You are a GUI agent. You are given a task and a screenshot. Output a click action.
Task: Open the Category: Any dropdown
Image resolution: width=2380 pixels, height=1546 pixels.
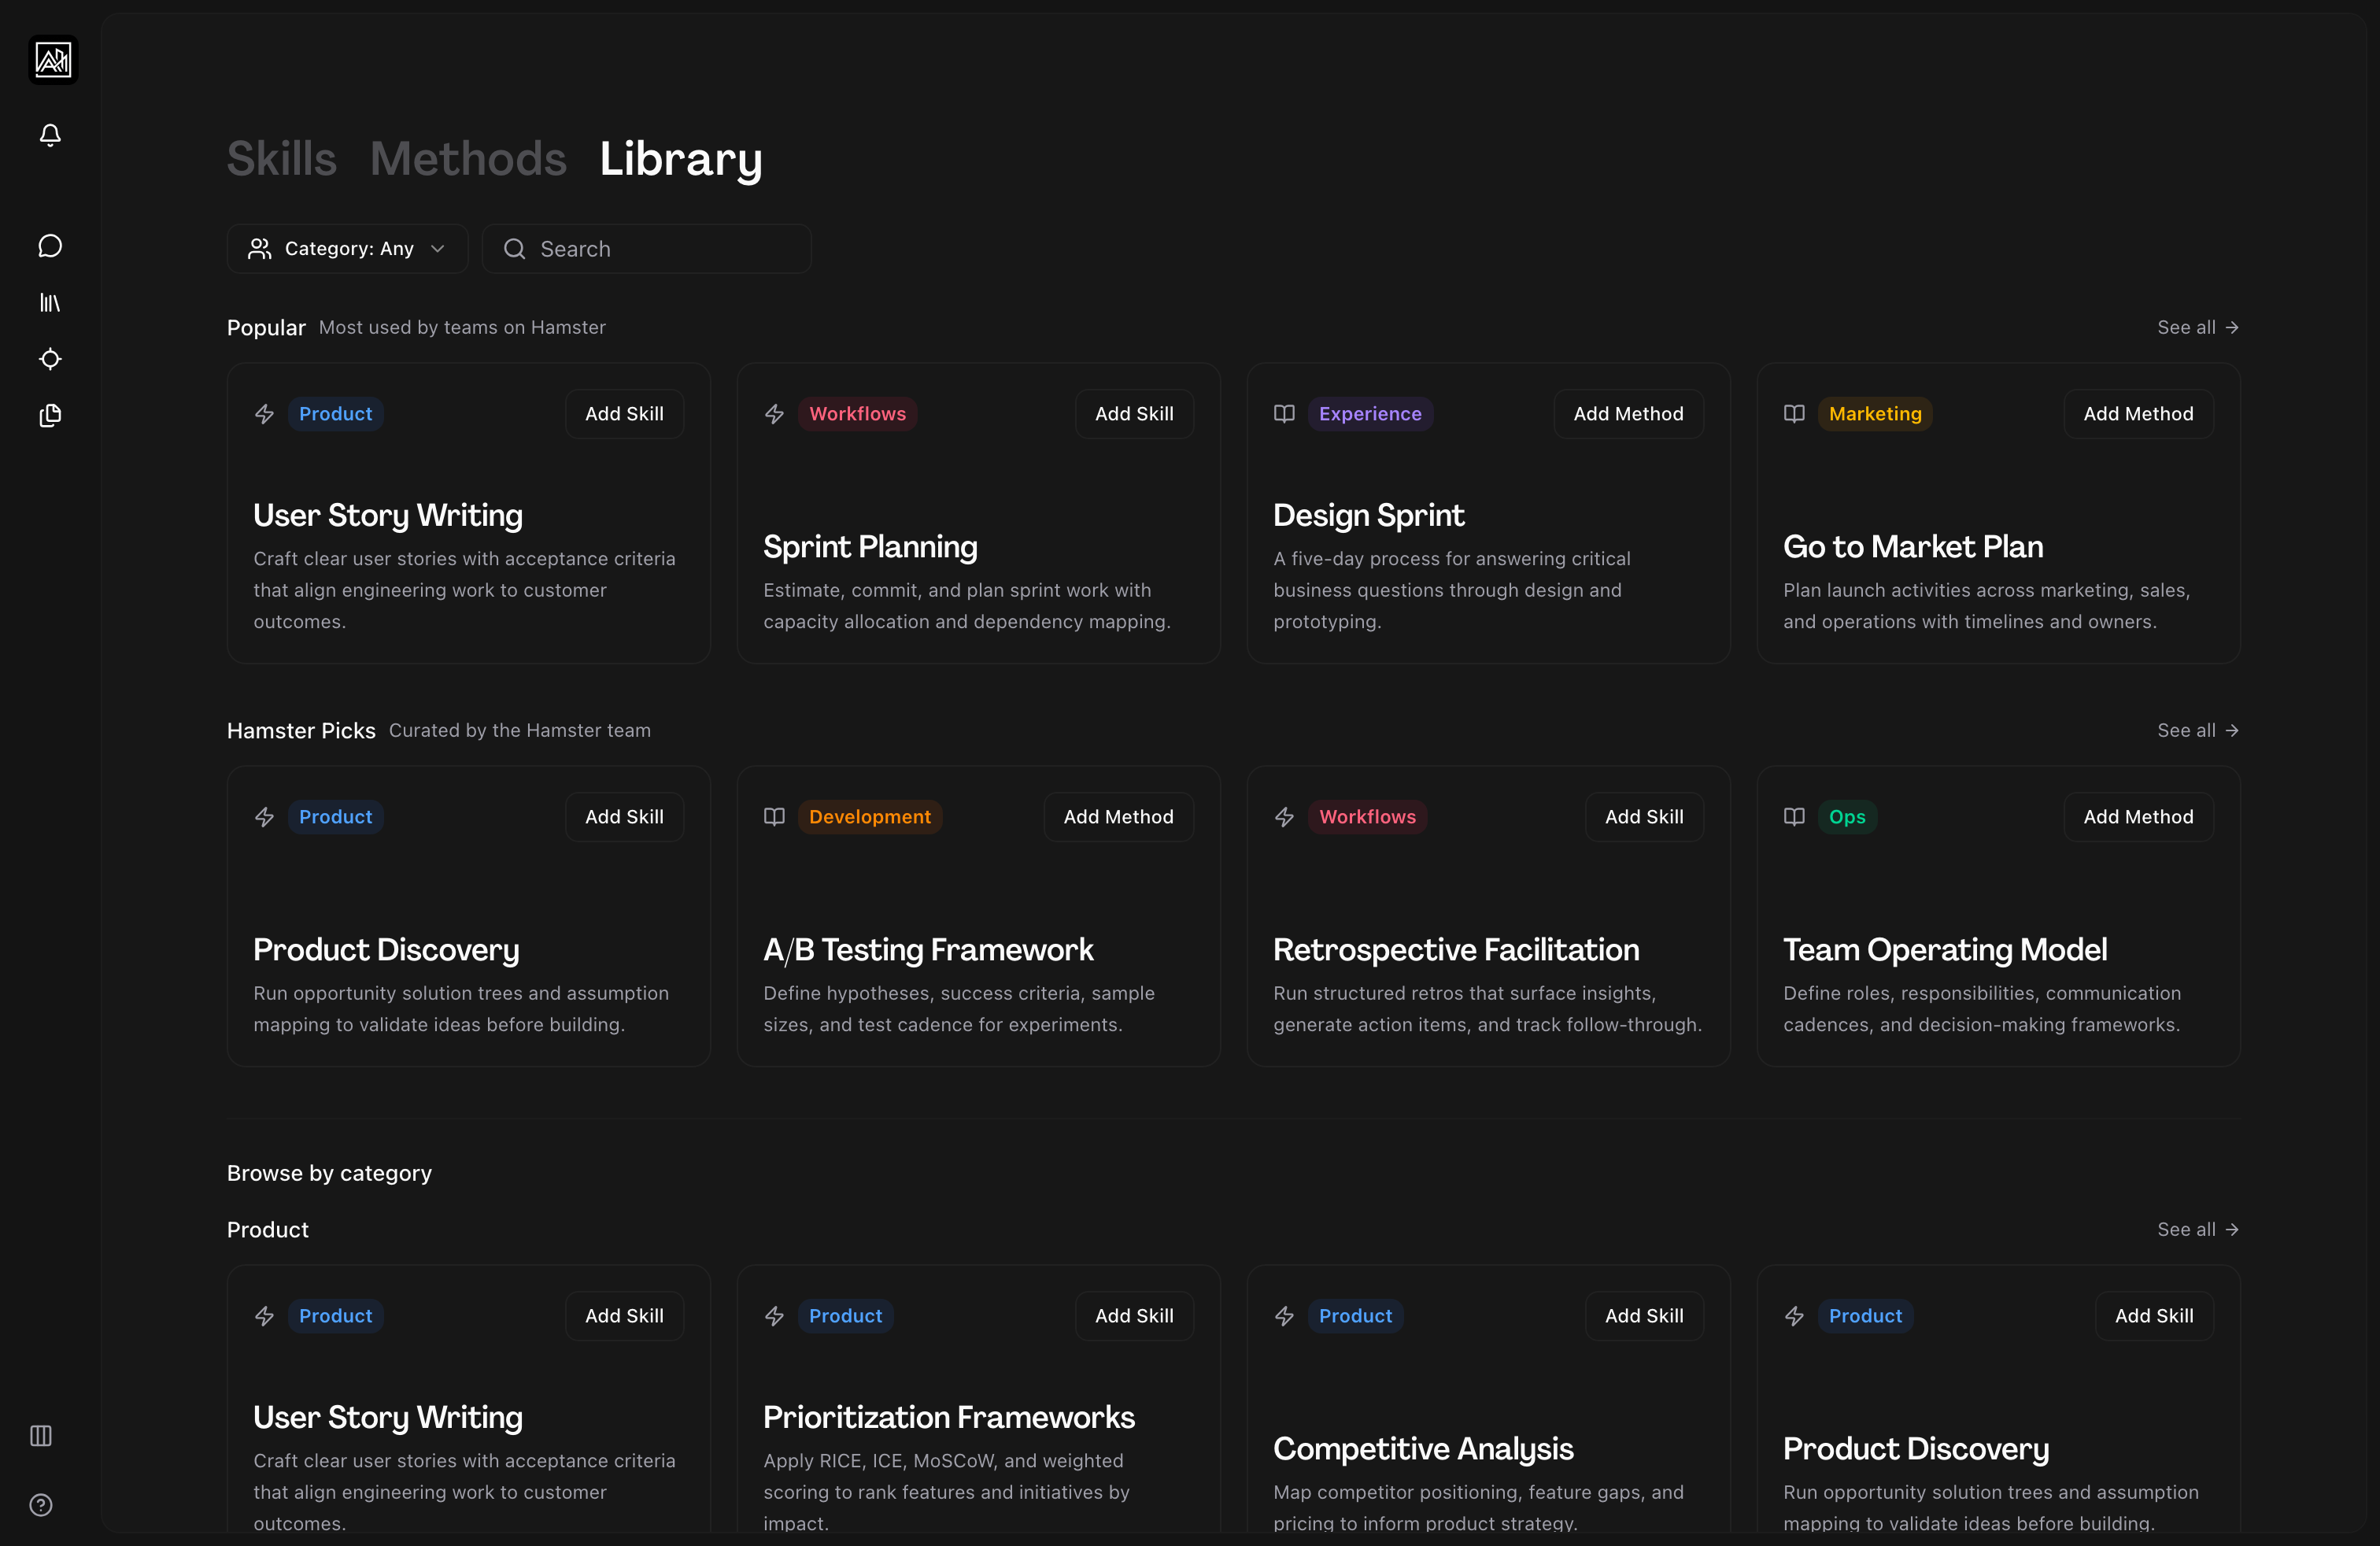pyautogui.click(x=347, y=249)
